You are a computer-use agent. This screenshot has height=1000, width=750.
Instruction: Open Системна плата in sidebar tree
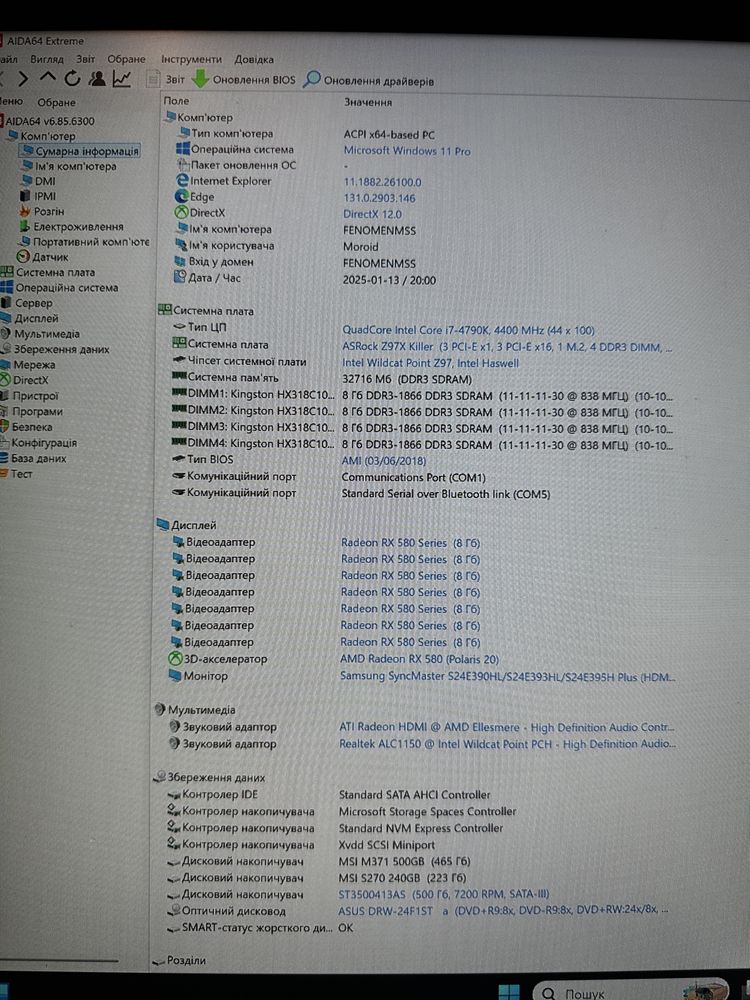48,272
